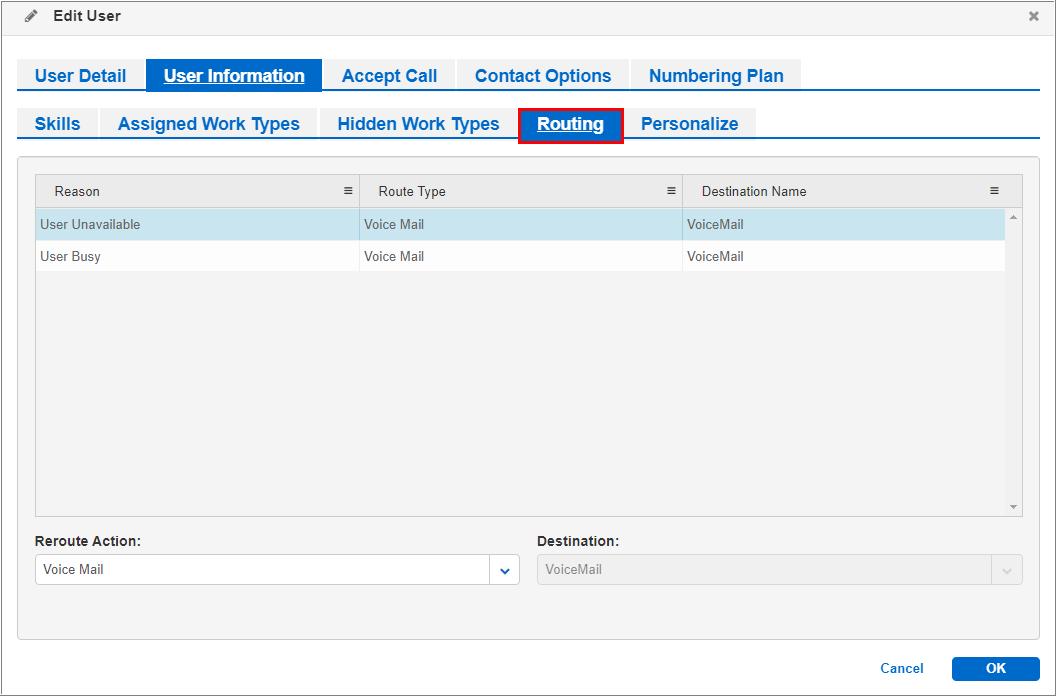Click the Cancel link
Image resolution: width=1056 pixels, height=696 pixels.
[901, 668]
